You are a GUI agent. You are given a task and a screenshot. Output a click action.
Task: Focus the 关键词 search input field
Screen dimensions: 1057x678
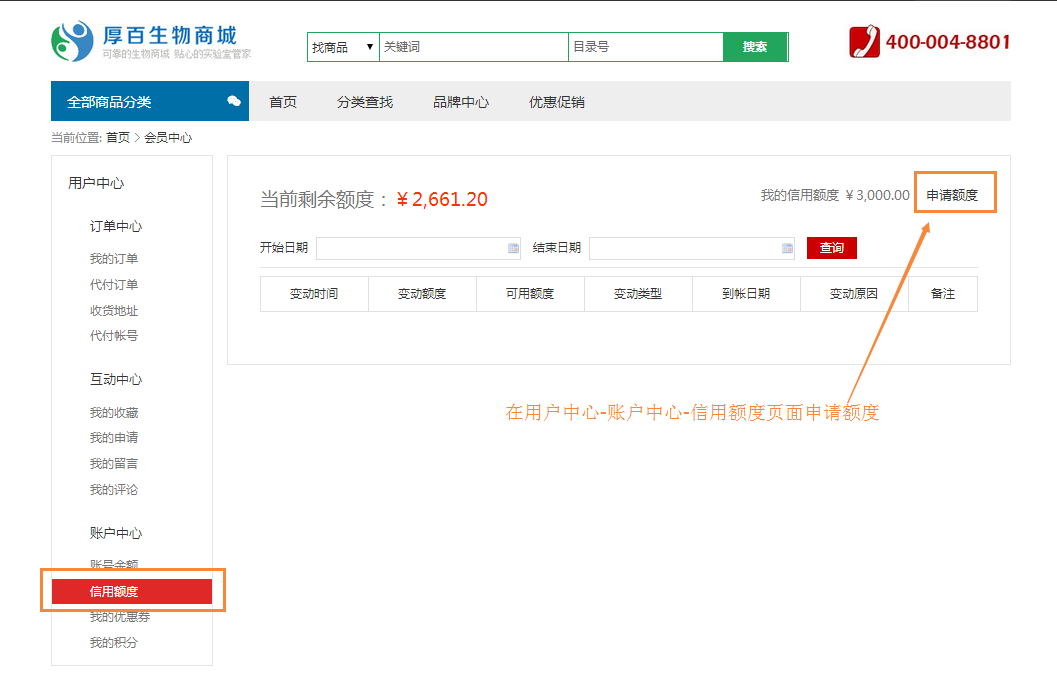[x=473, y=47]
